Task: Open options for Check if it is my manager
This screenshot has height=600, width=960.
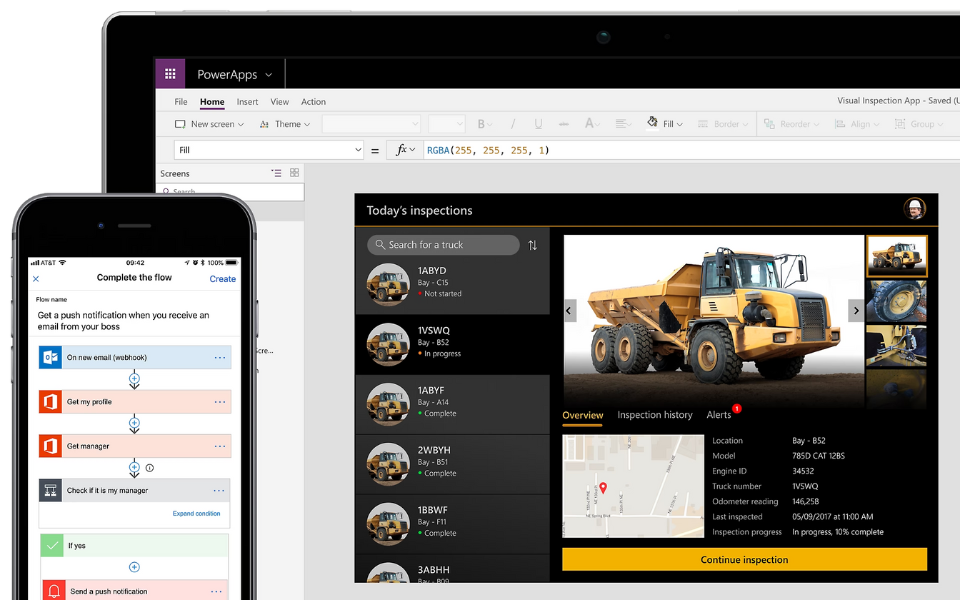Action: click(x=219, y=490)
